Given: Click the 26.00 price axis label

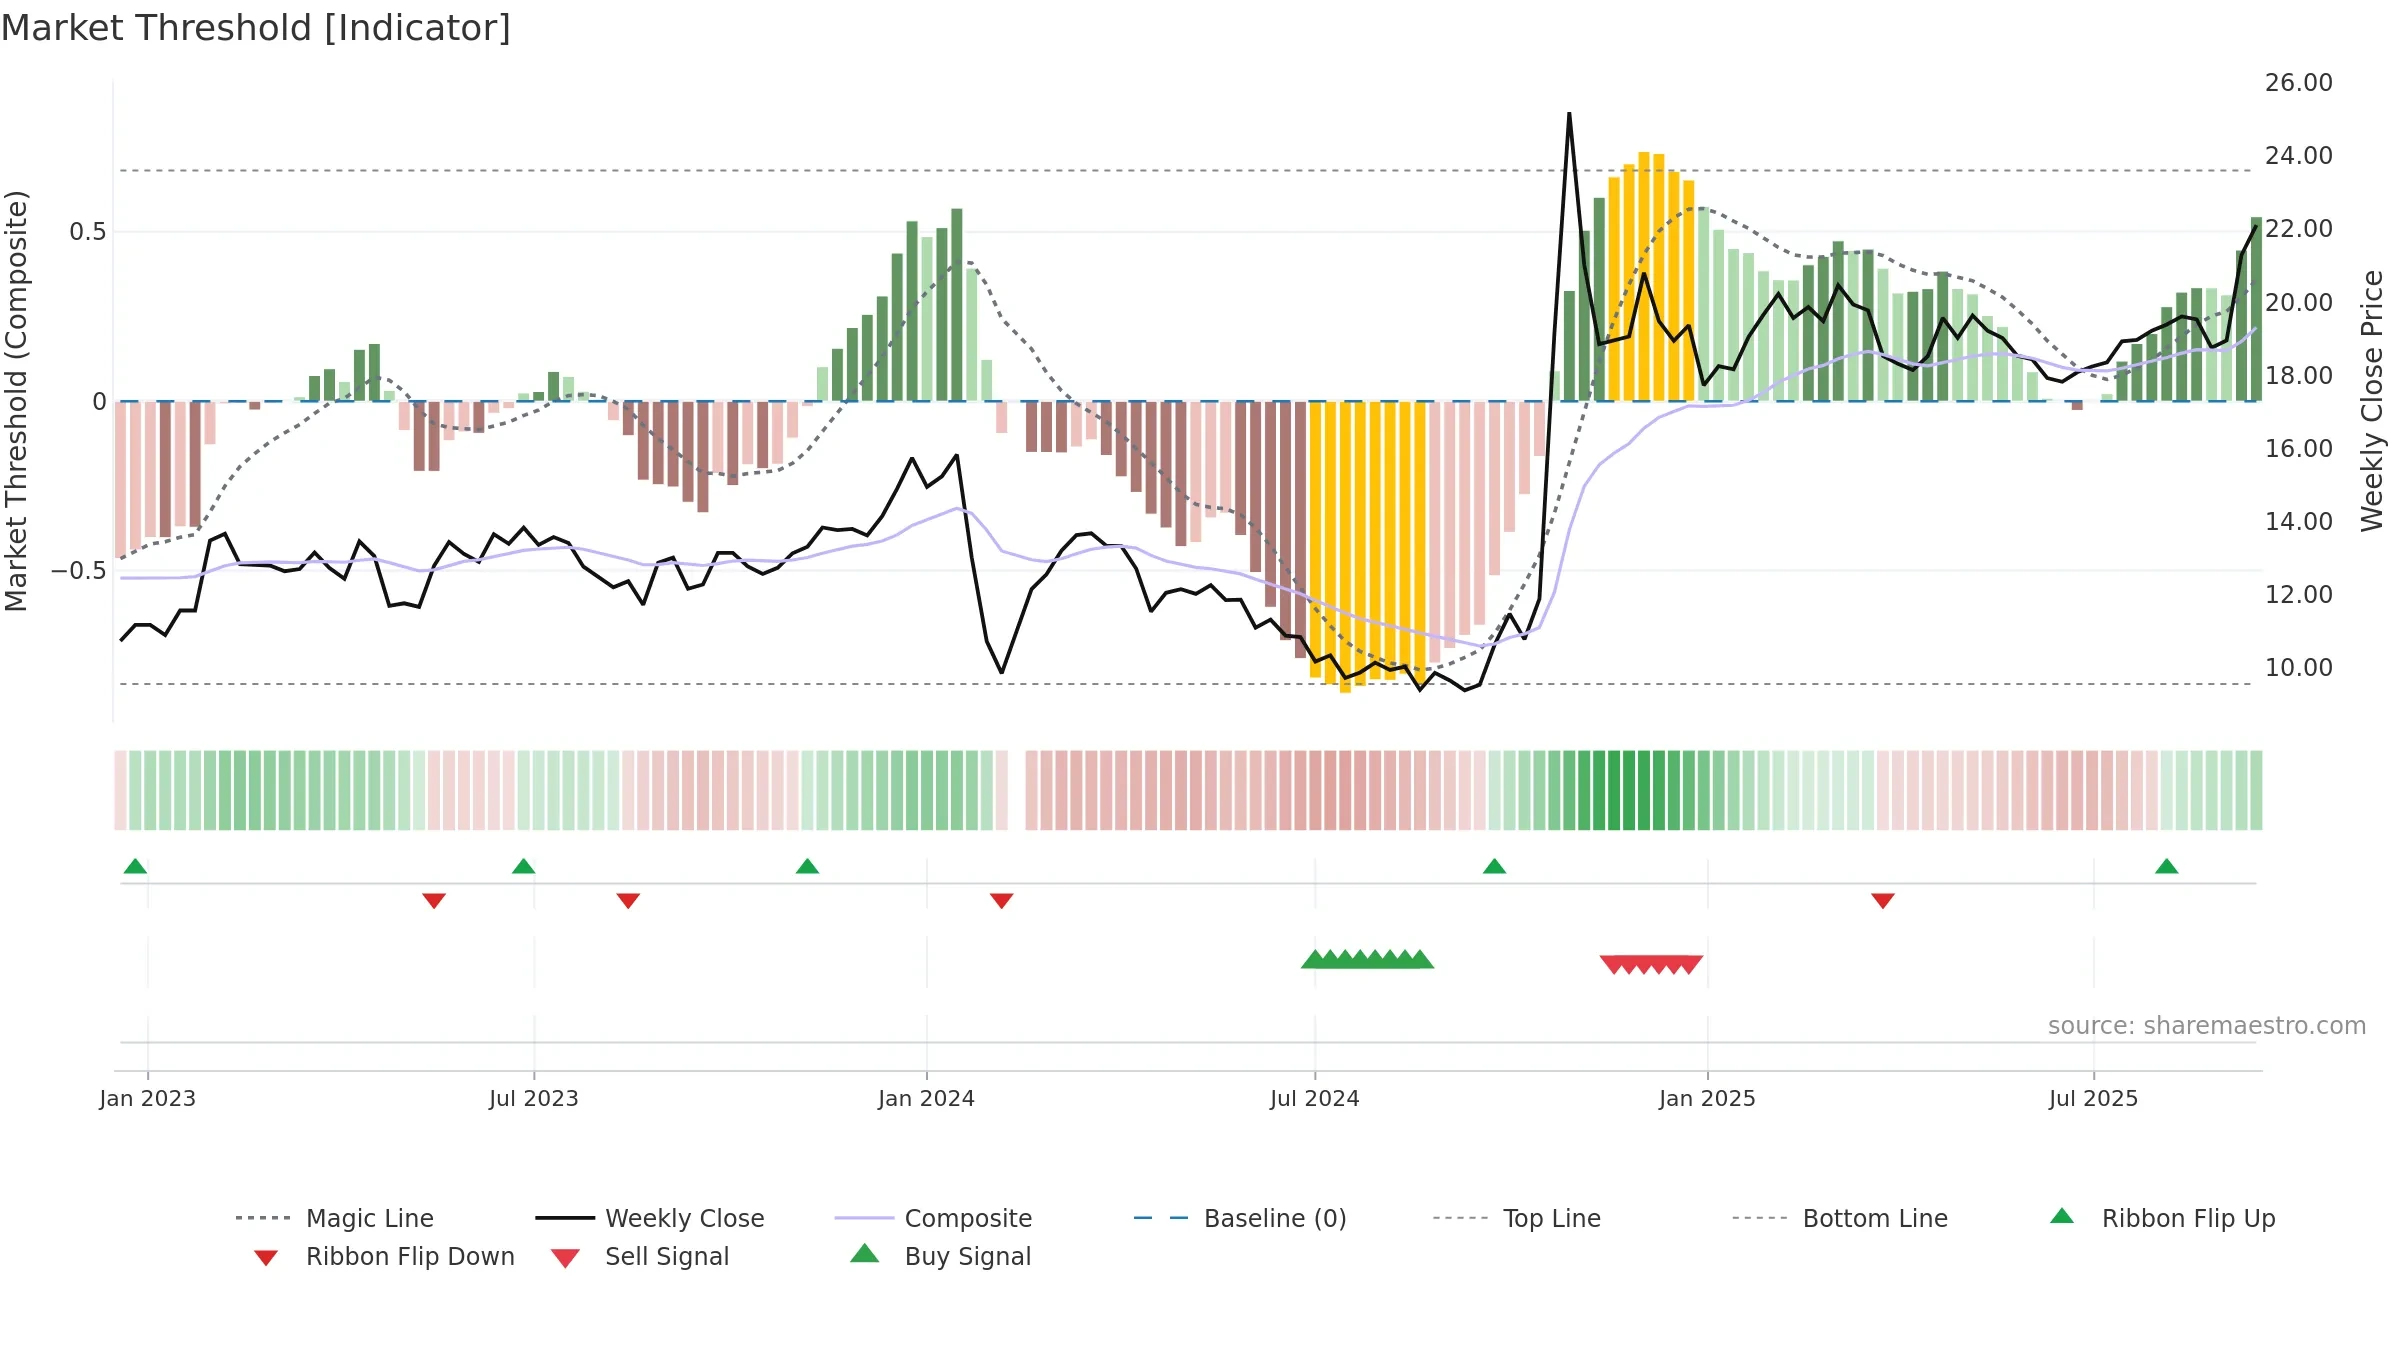Looking at the screenshot, I should [2298, 83].
